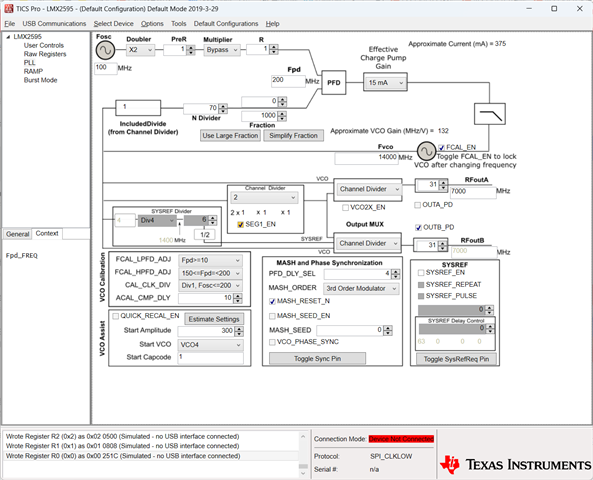
Task: Open the Doubler X2 dropdown
Action: click(x=140, y=50)
